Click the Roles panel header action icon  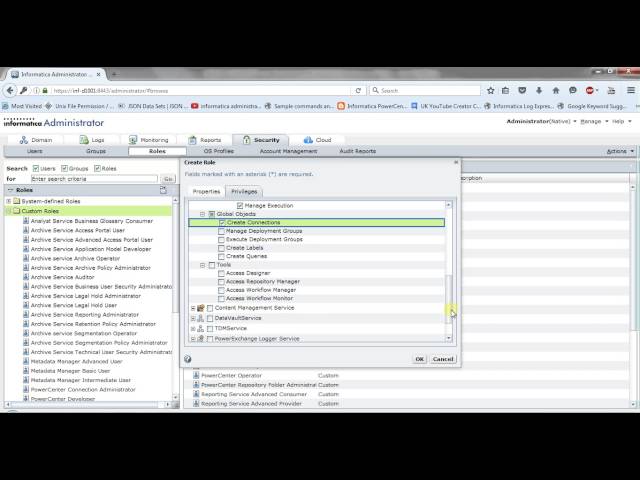163,190
